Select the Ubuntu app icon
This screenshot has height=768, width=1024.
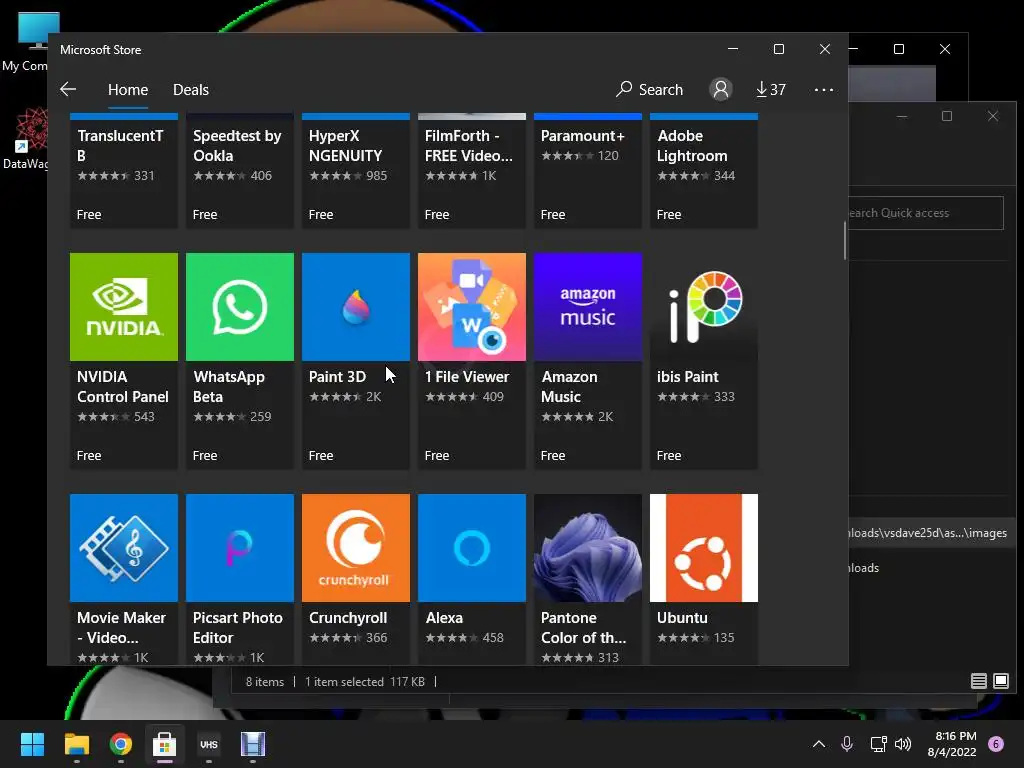(x=704, y=547)
